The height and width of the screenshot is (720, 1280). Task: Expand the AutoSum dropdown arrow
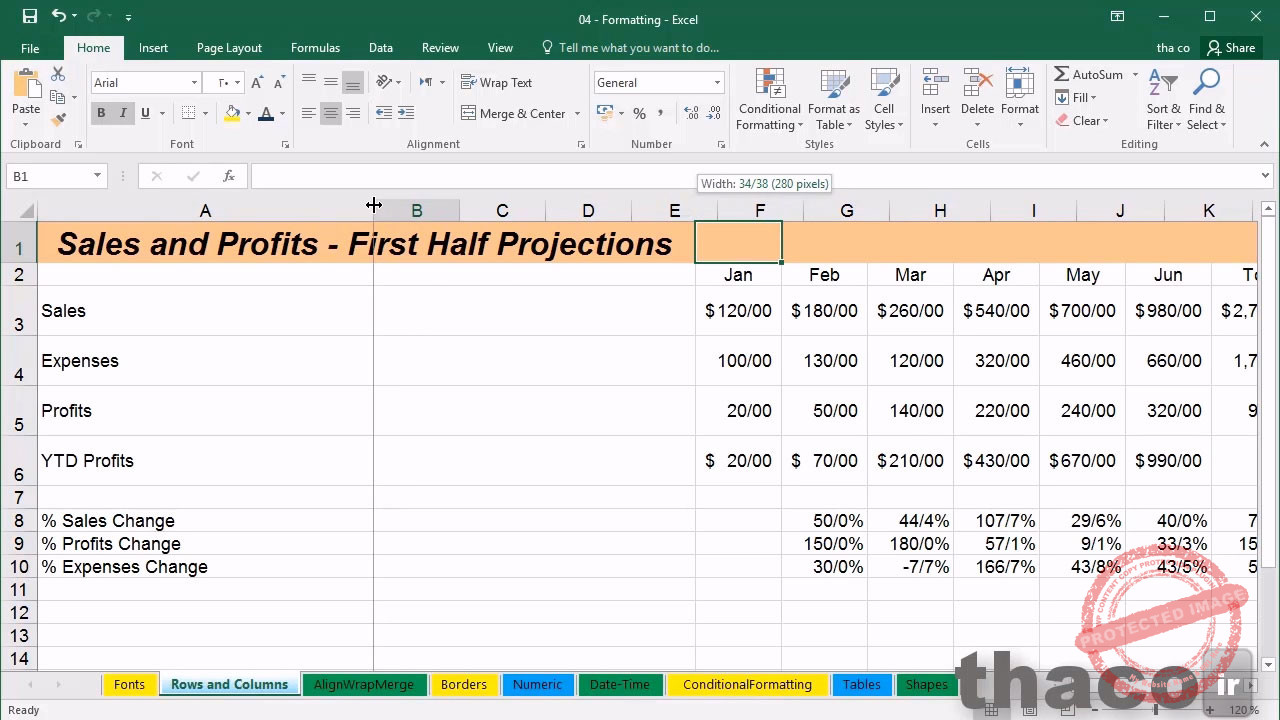tap(1135, 75)
